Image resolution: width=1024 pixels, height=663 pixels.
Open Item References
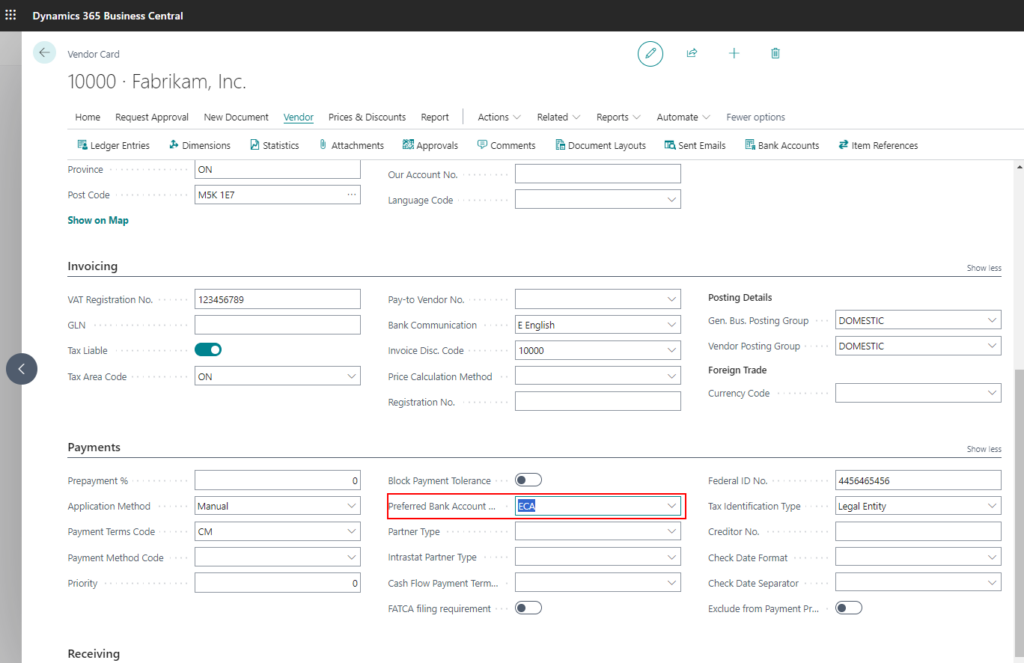[x=878, y=145]
